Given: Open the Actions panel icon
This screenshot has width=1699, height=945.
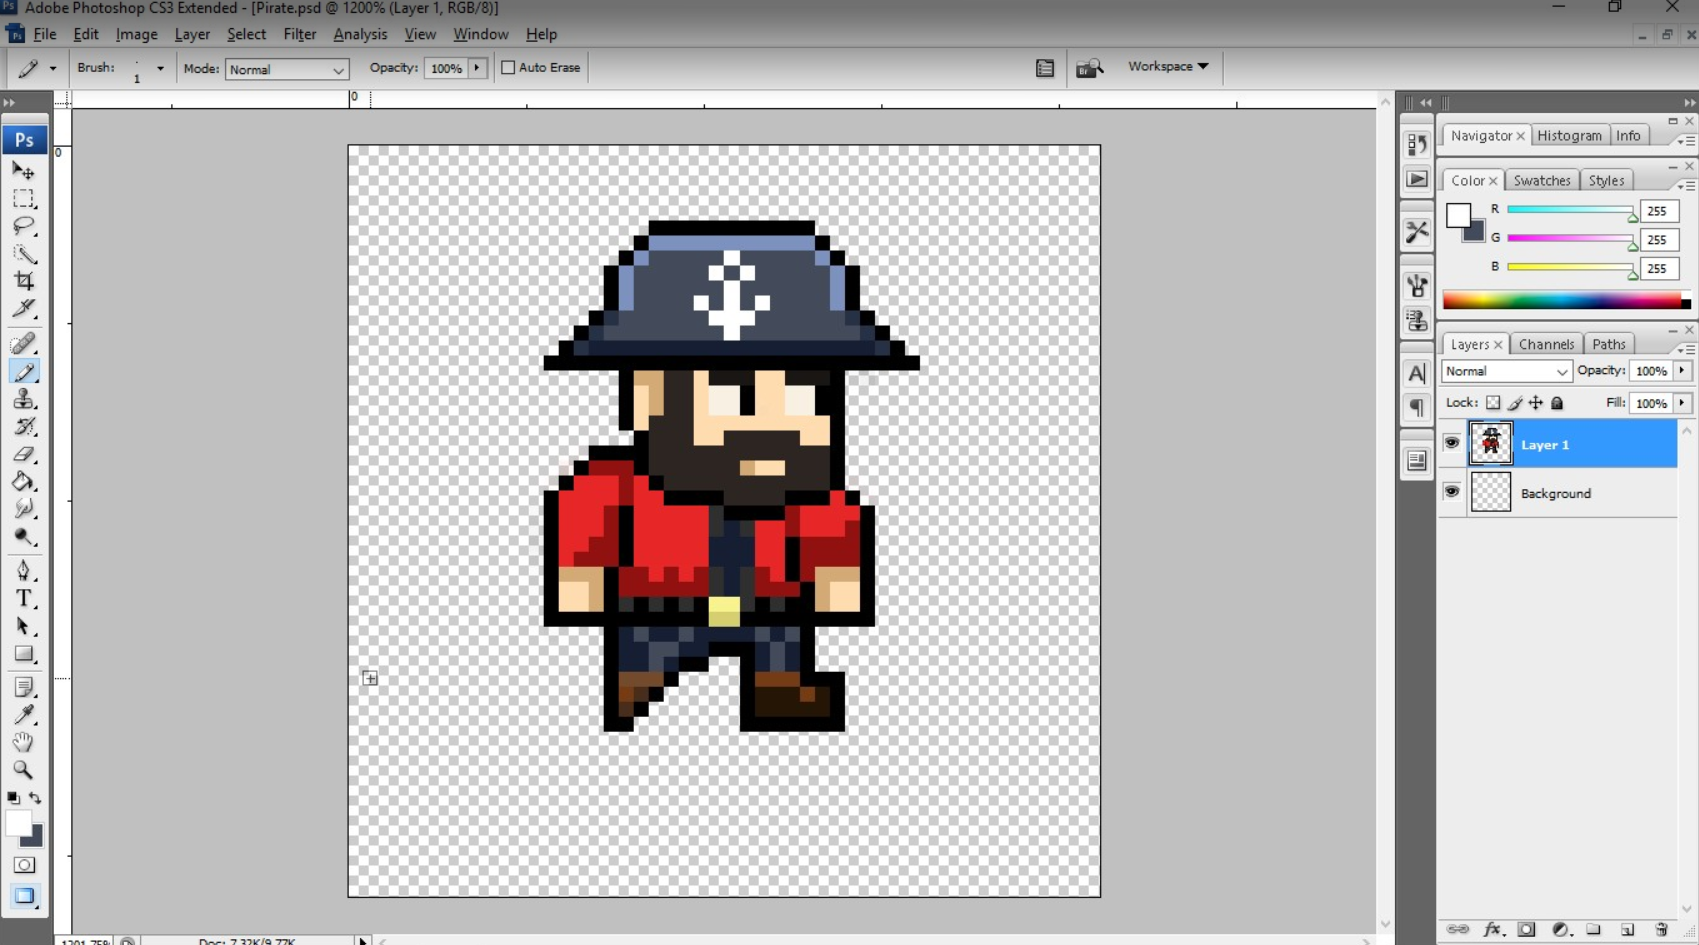Looking at the screenshot, I should (x=1417, y=179).
